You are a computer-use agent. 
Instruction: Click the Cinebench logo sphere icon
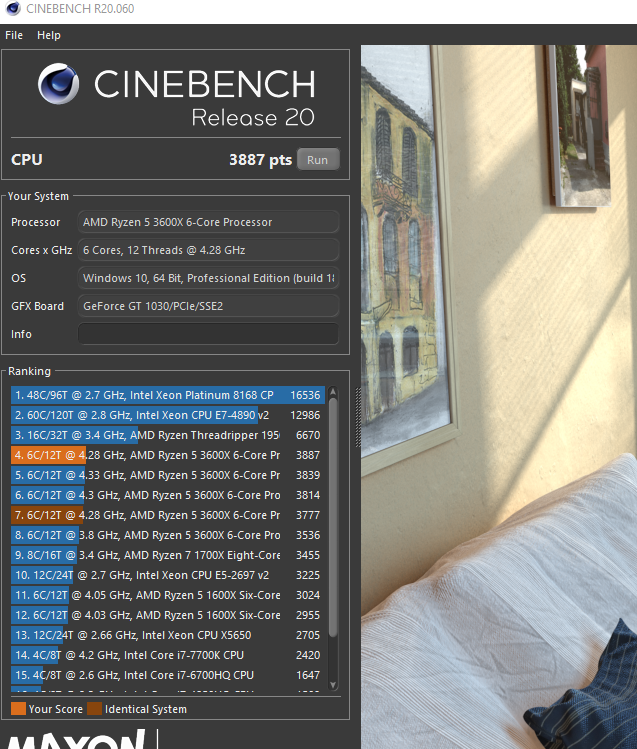pos(59,84)
